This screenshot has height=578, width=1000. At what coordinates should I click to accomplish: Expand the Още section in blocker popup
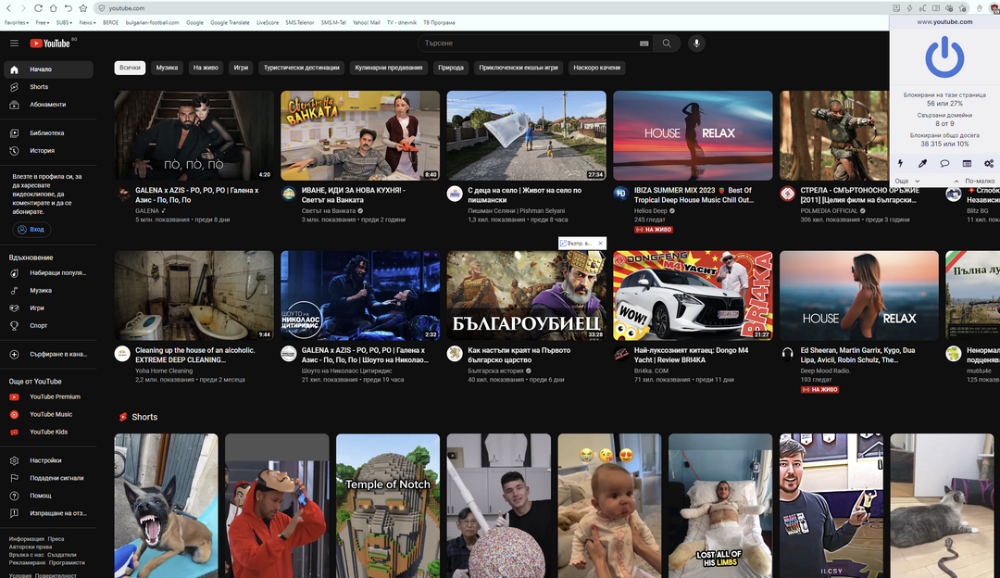click(x=907, y=181)
